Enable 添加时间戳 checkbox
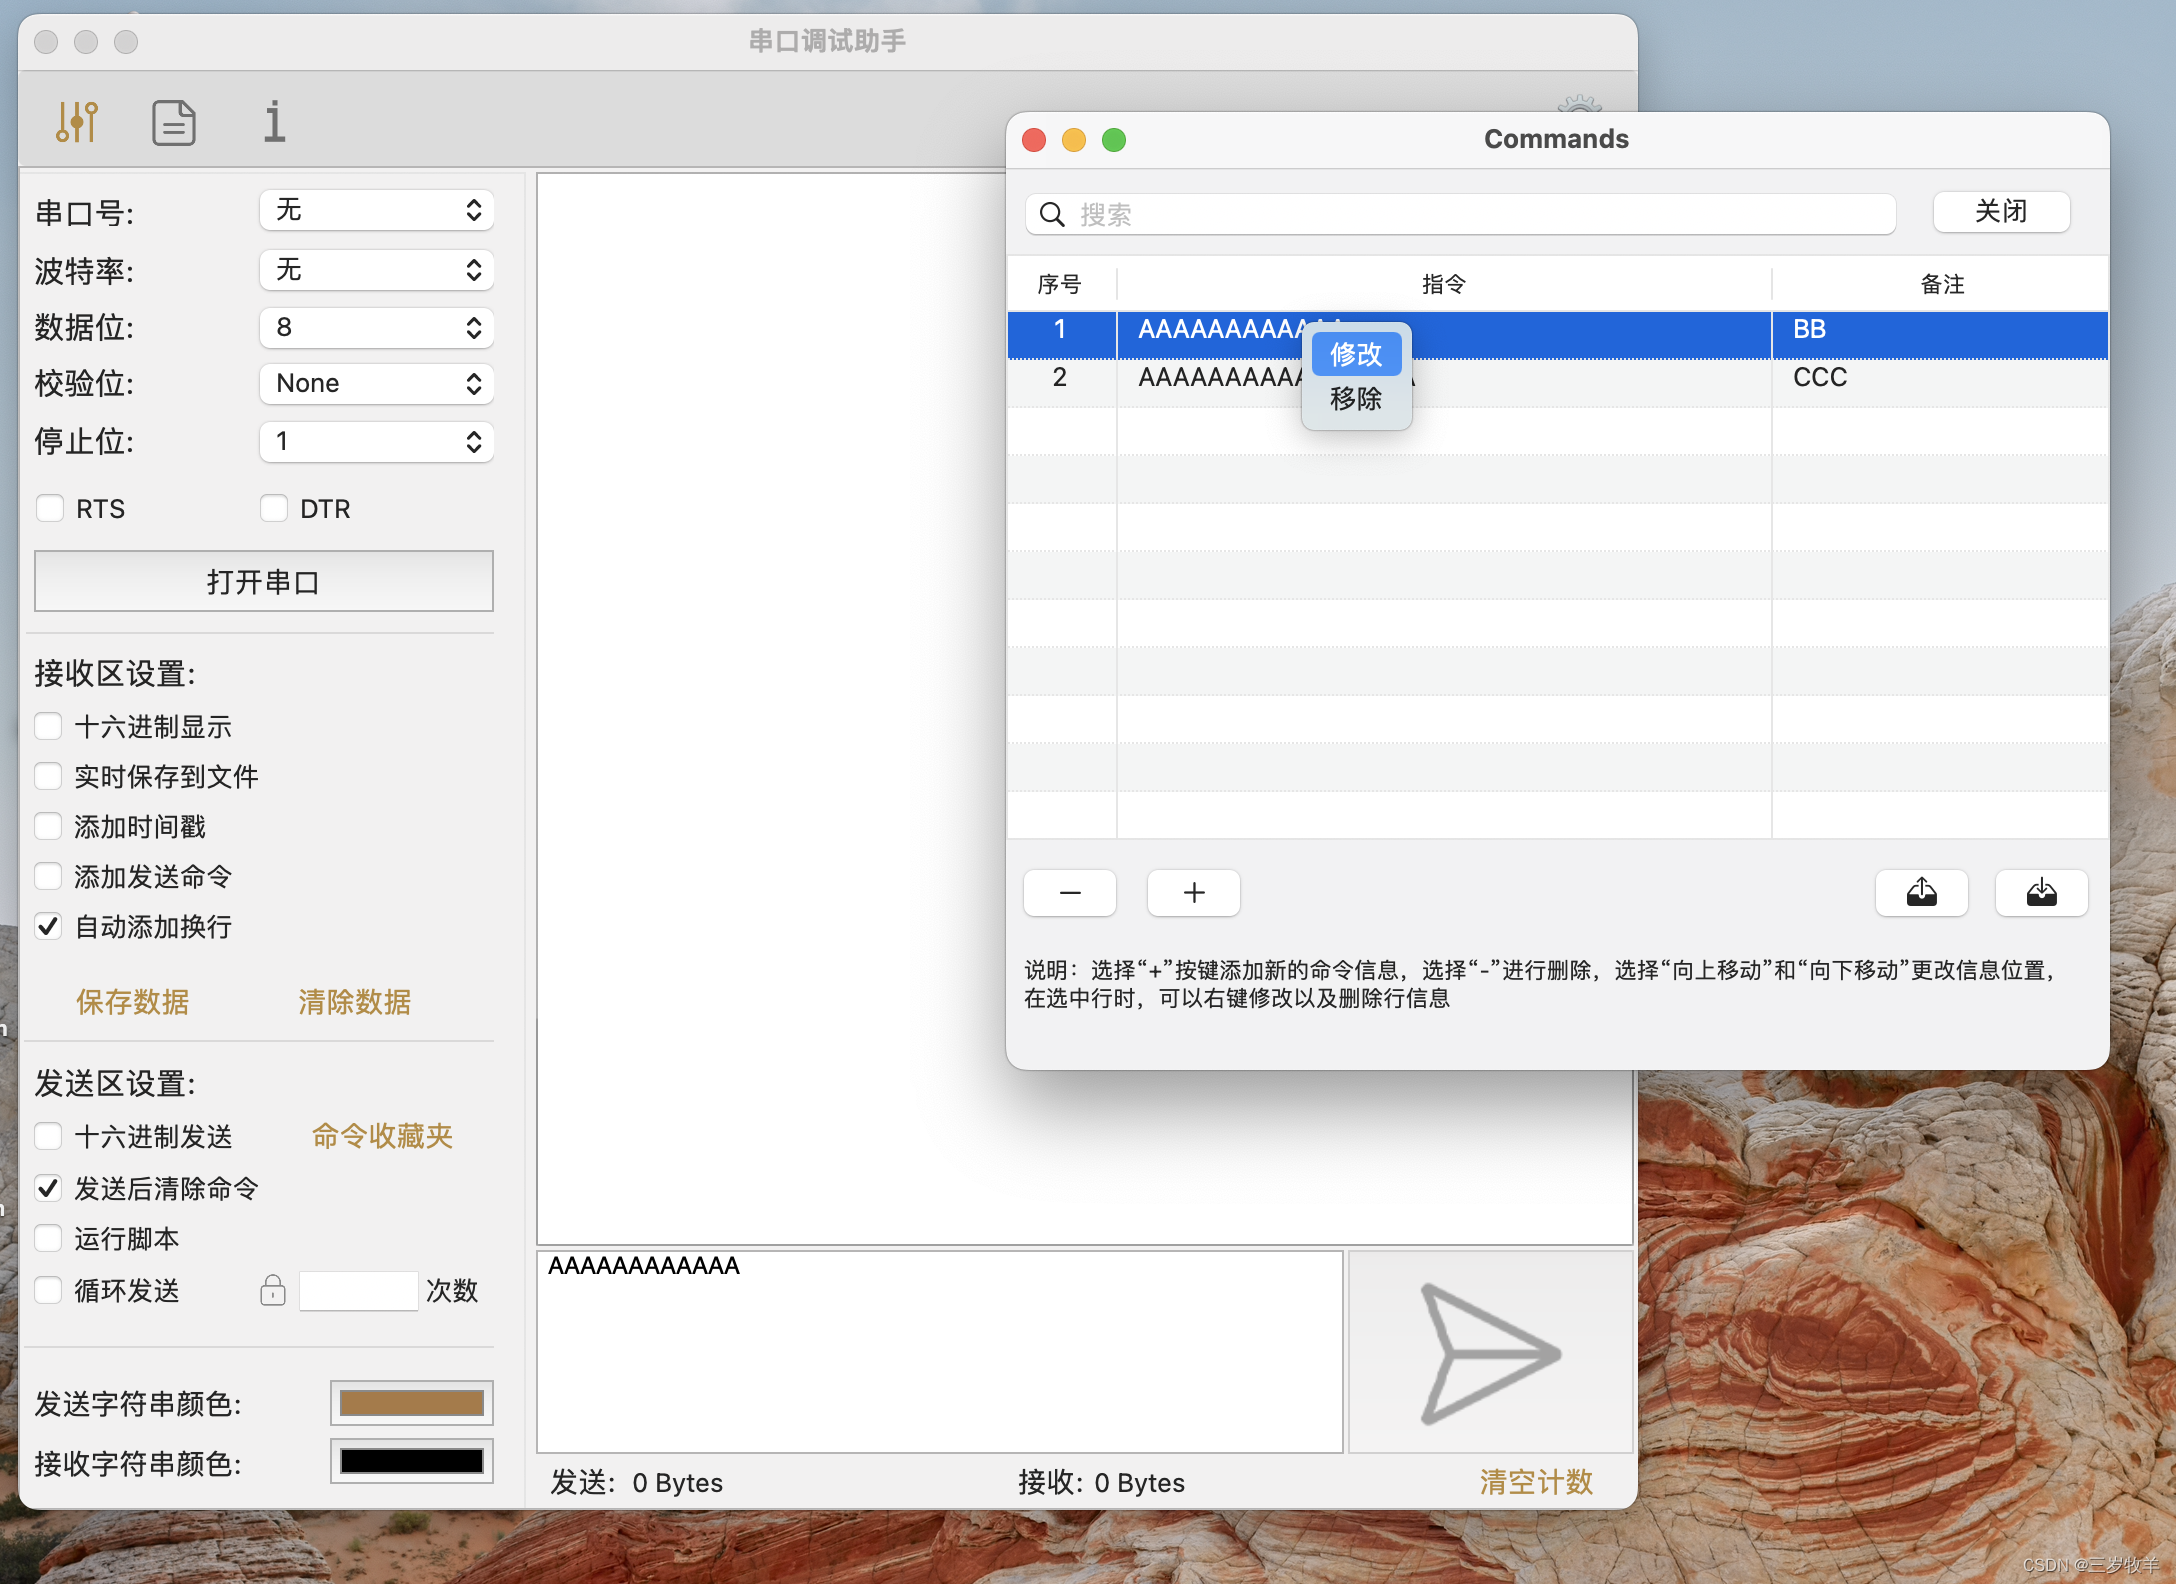The height and width of the screenshot is (1584, 2176). tap(48, 826)
